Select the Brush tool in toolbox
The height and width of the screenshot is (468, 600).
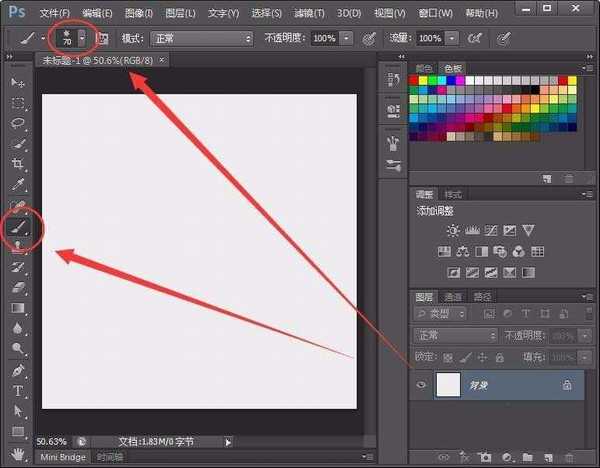tap(18, 226)
